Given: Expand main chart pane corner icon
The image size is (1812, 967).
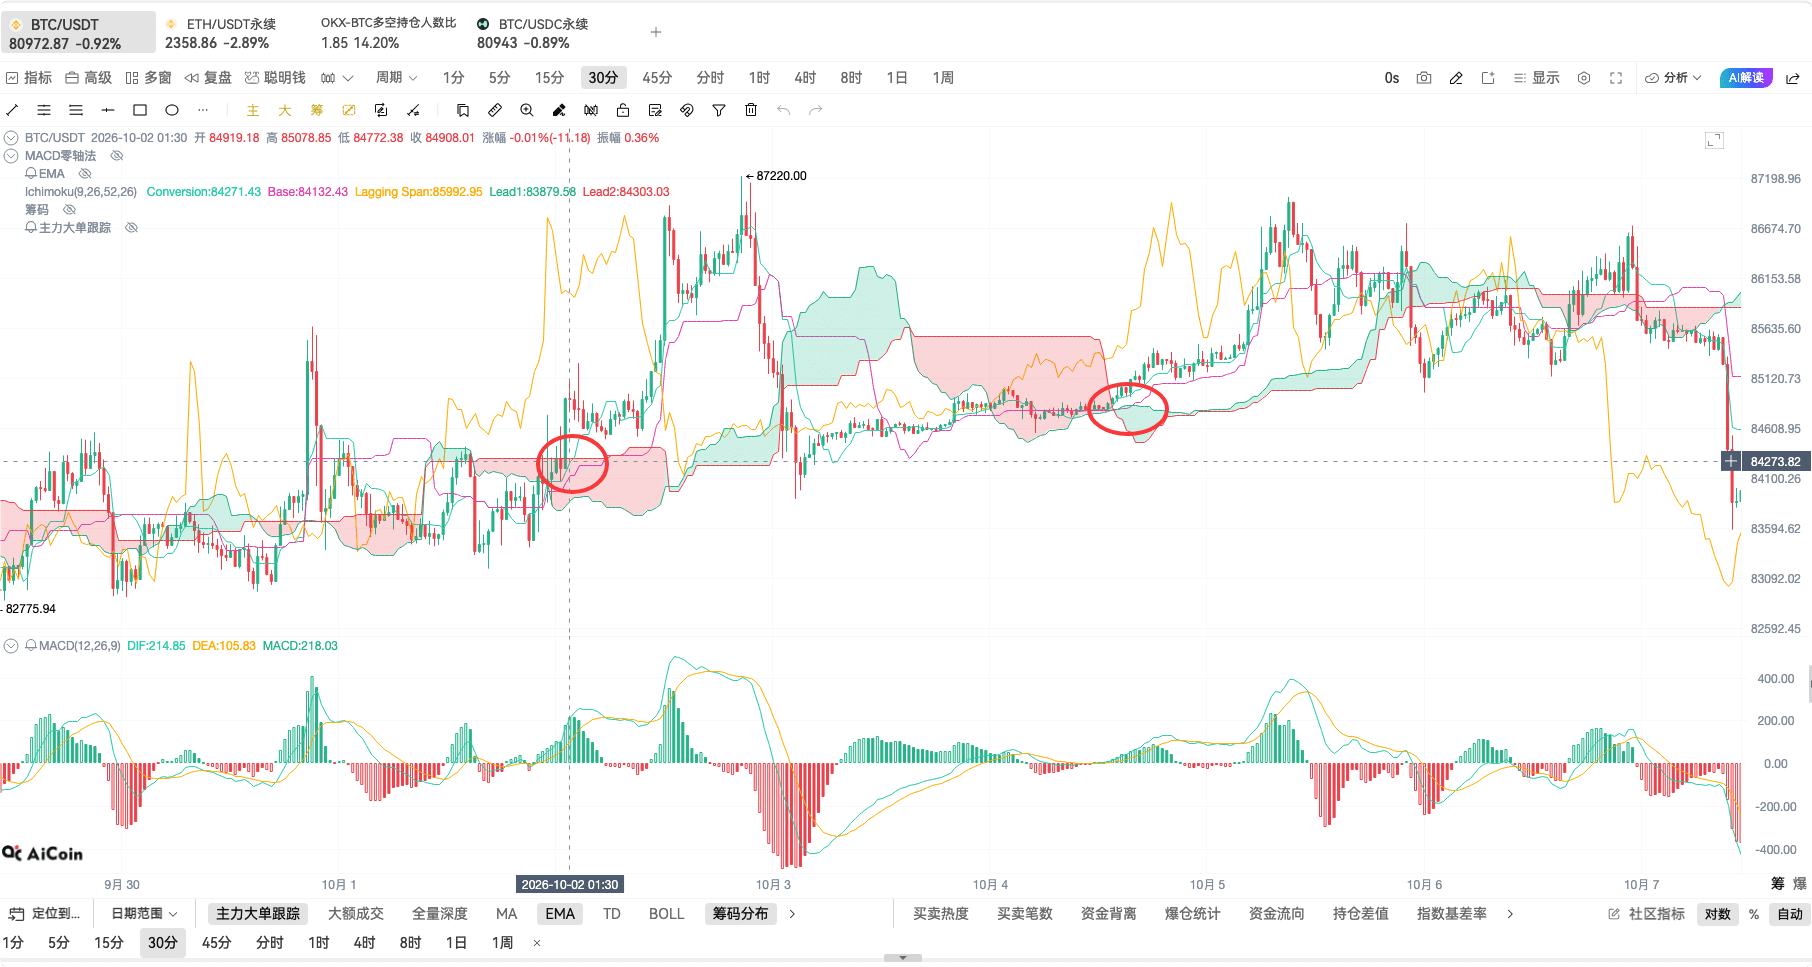Looking at the screenshot, I should (1714, 140).
